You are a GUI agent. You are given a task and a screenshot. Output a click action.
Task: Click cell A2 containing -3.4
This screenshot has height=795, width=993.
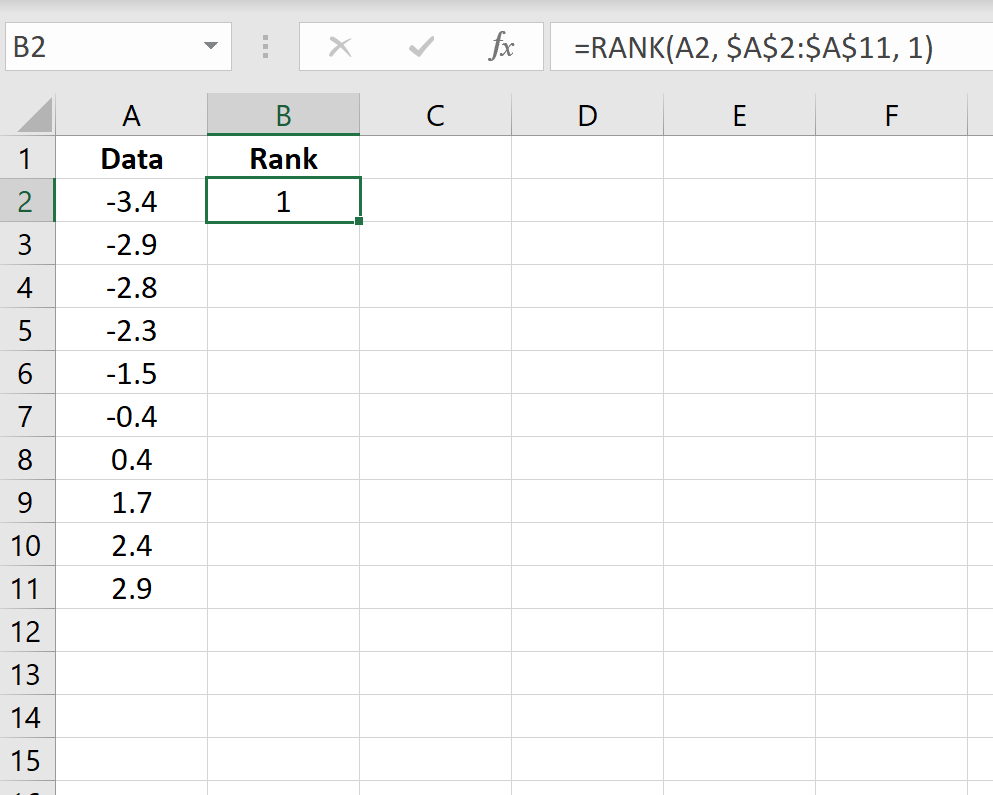click(x=131, y=201)
